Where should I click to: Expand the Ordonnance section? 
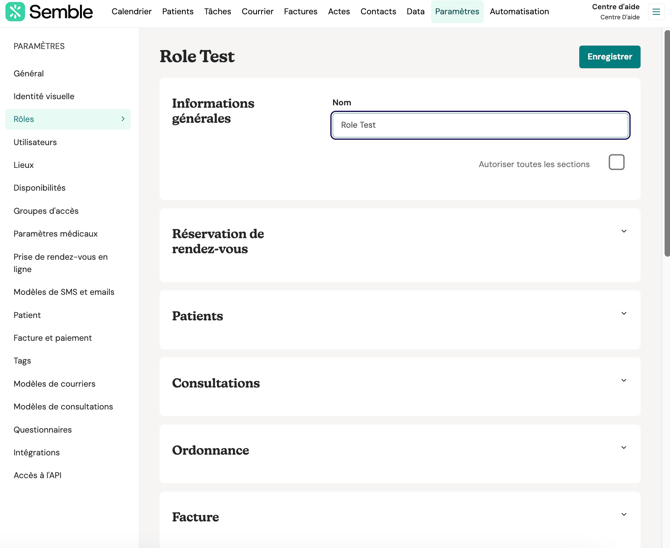tap(623, 448)
